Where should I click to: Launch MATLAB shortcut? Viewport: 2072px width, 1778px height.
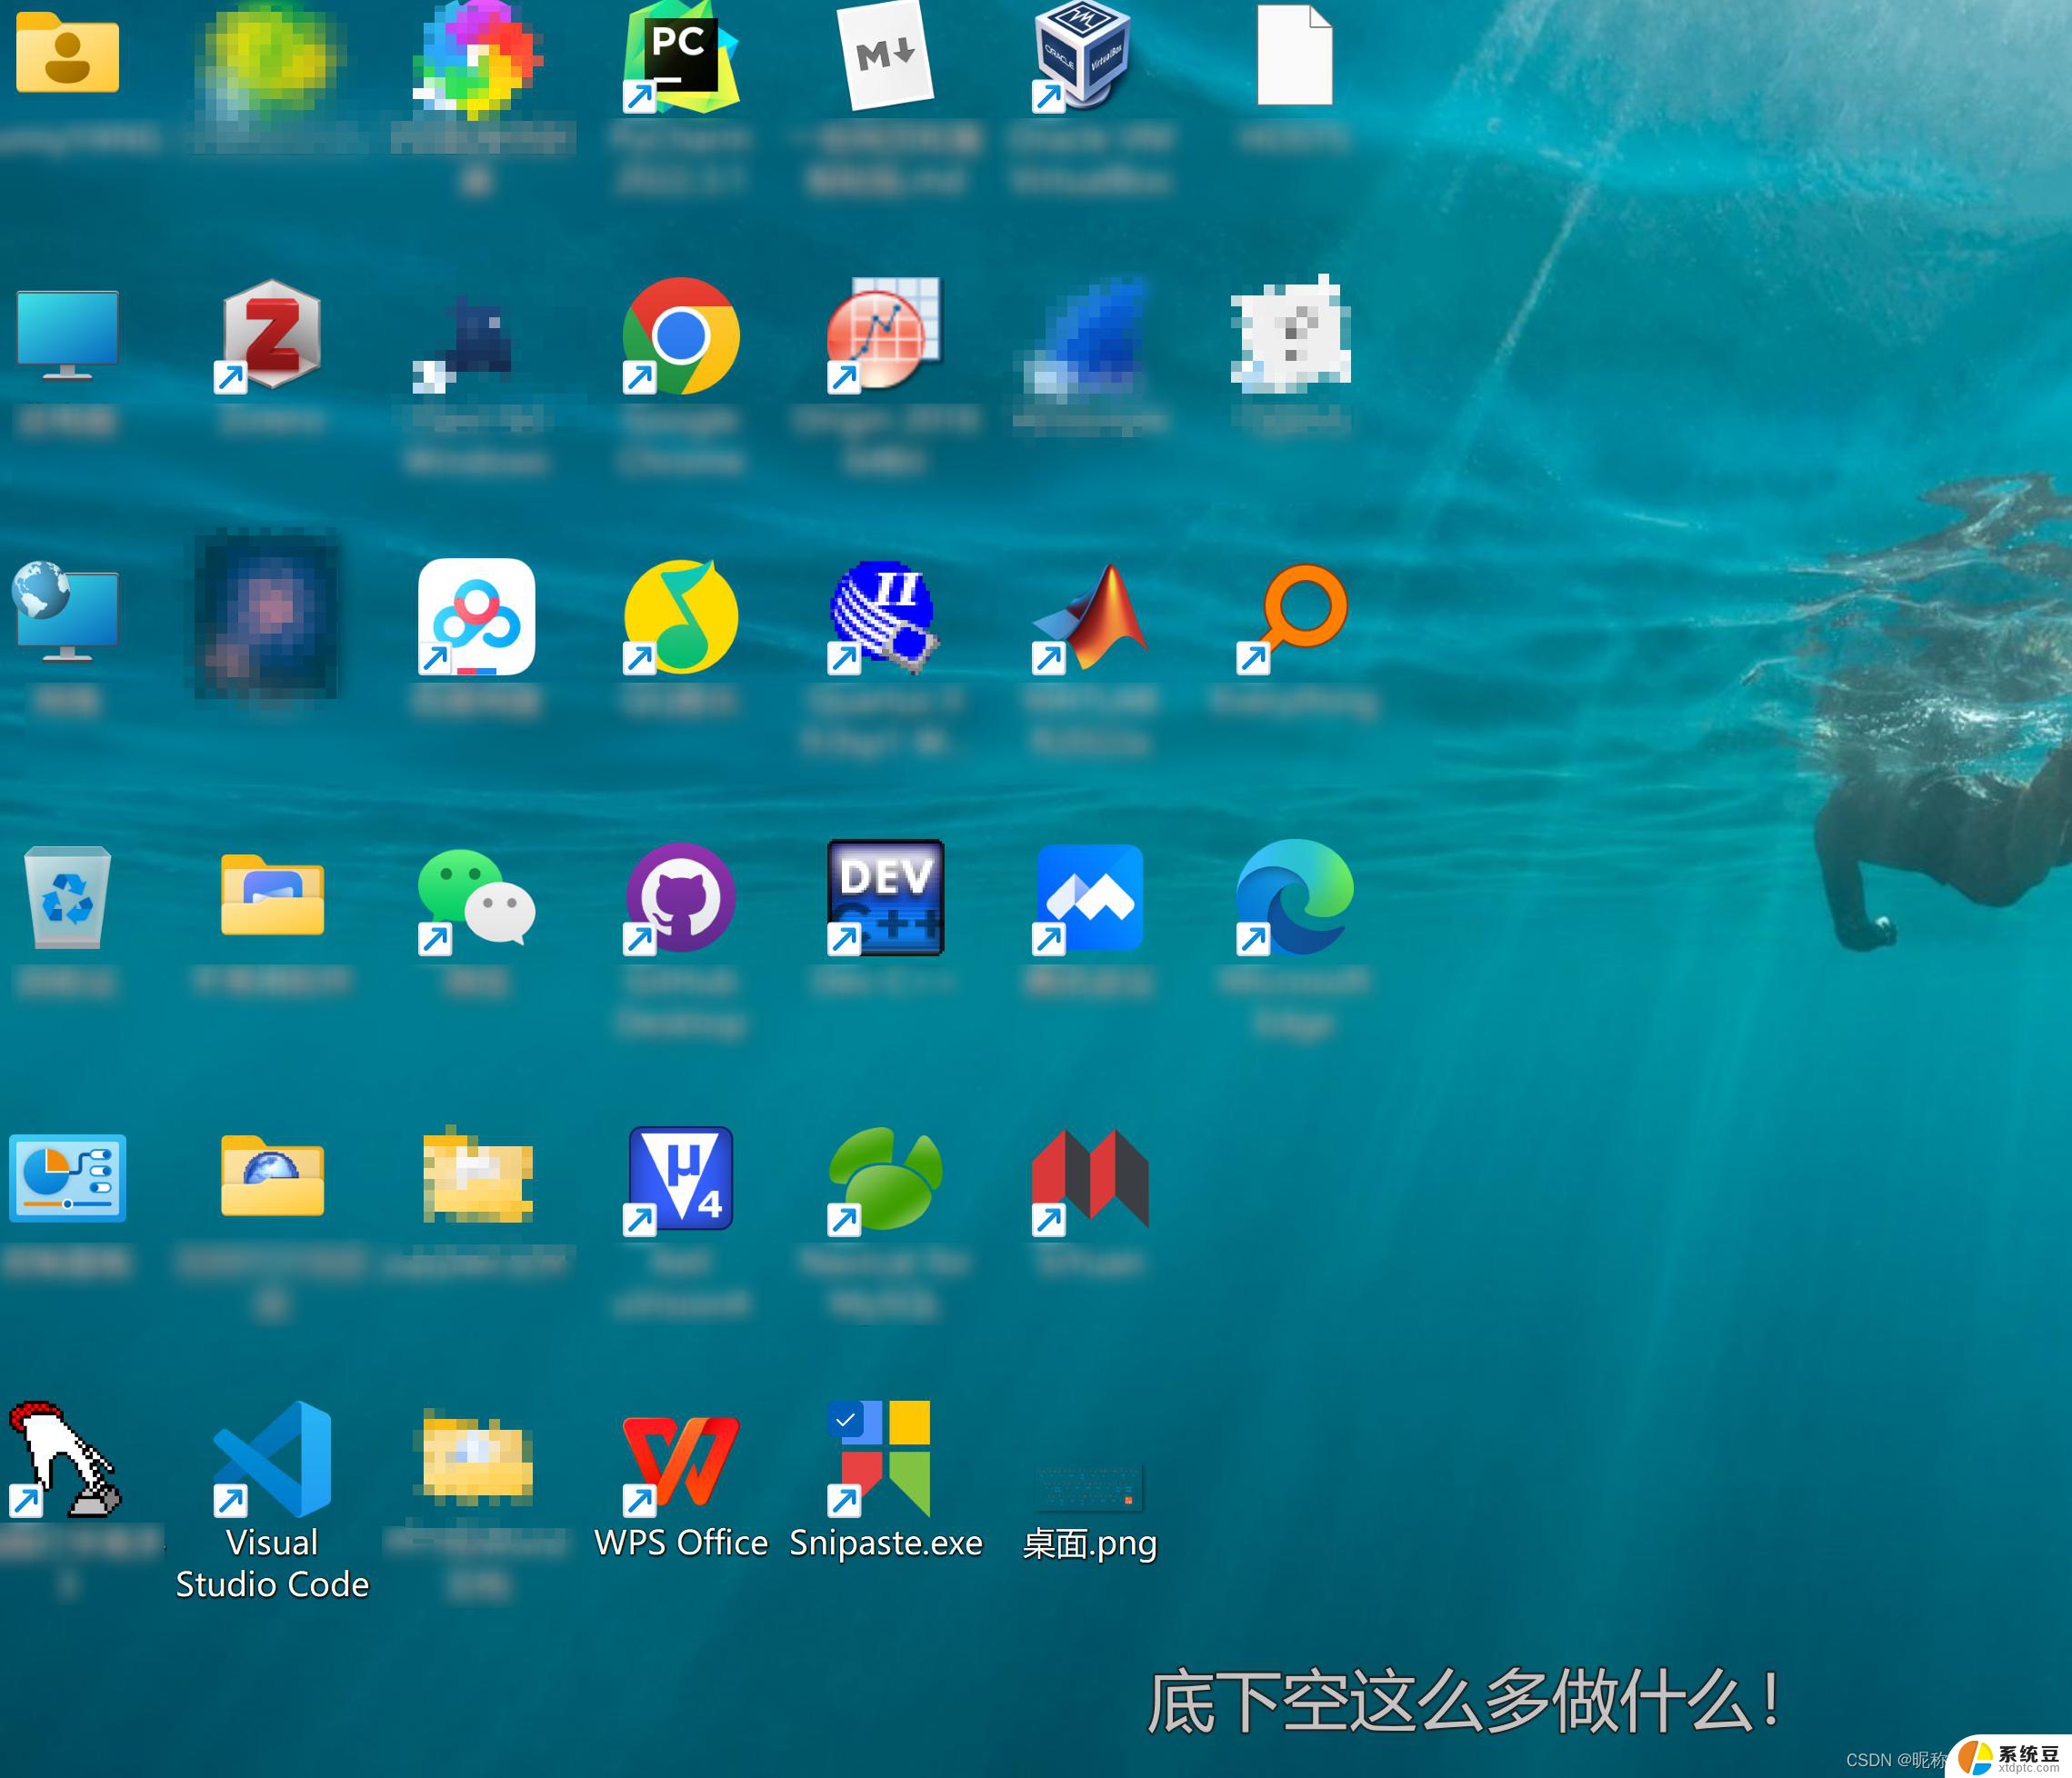point(1090,617)
